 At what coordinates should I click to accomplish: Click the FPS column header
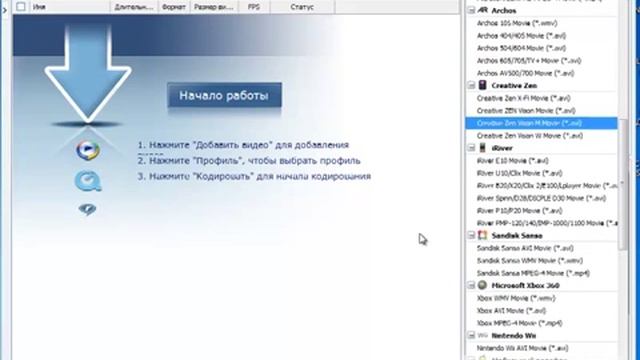click(254, 7)
